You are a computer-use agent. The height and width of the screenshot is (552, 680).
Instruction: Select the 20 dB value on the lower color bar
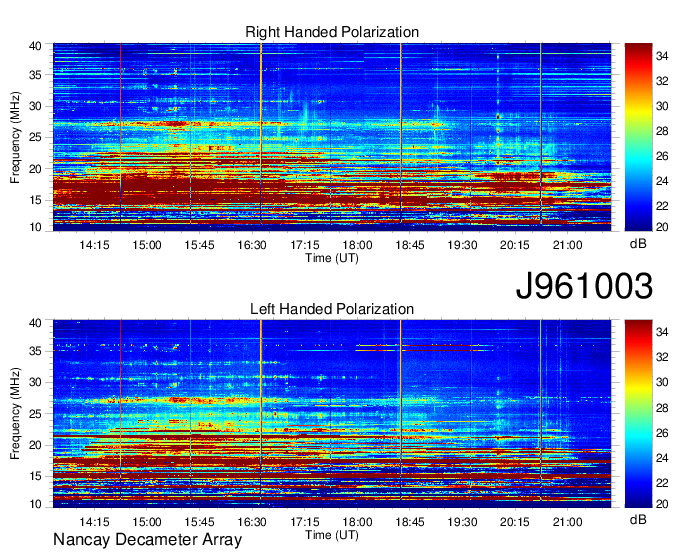(x=662, y=503)
